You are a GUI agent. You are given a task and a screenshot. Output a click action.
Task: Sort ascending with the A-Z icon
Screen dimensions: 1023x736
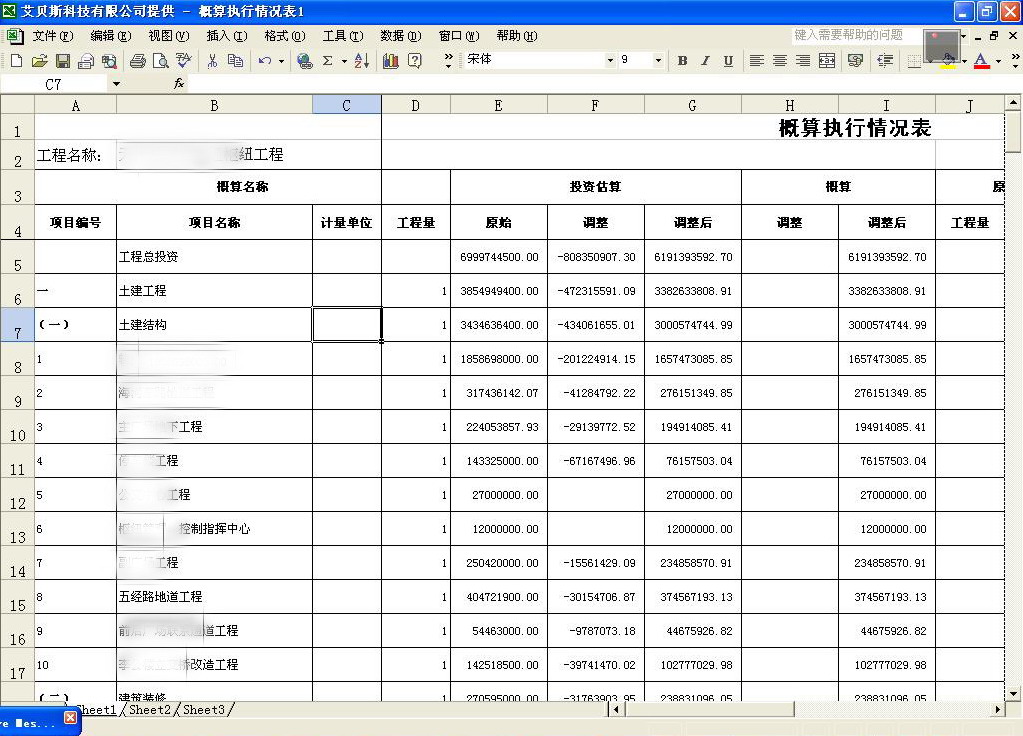coord(361,61)
